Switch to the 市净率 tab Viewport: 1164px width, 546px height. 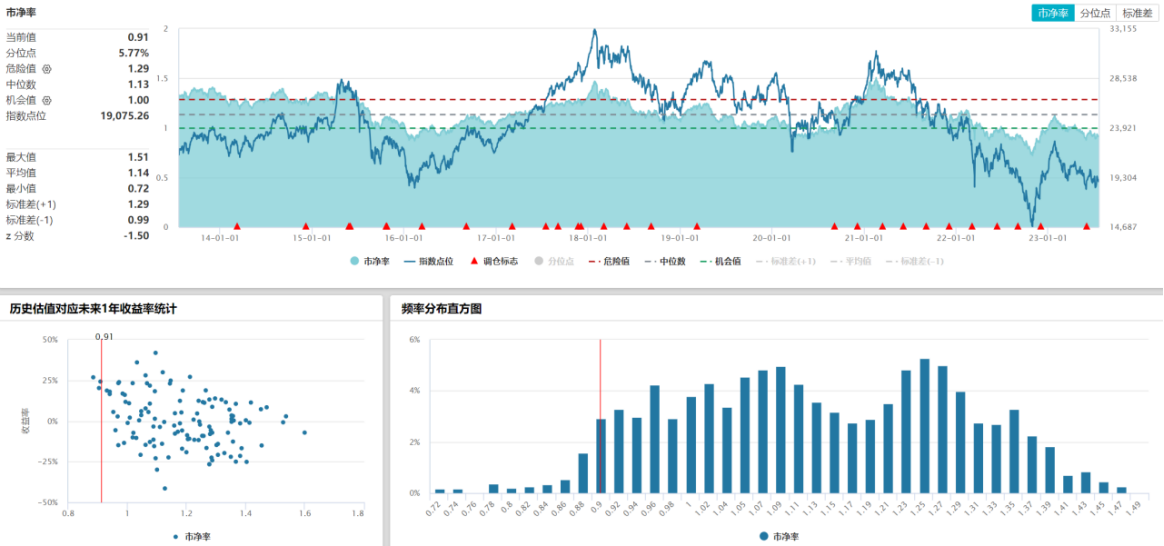click(1053, 13)
